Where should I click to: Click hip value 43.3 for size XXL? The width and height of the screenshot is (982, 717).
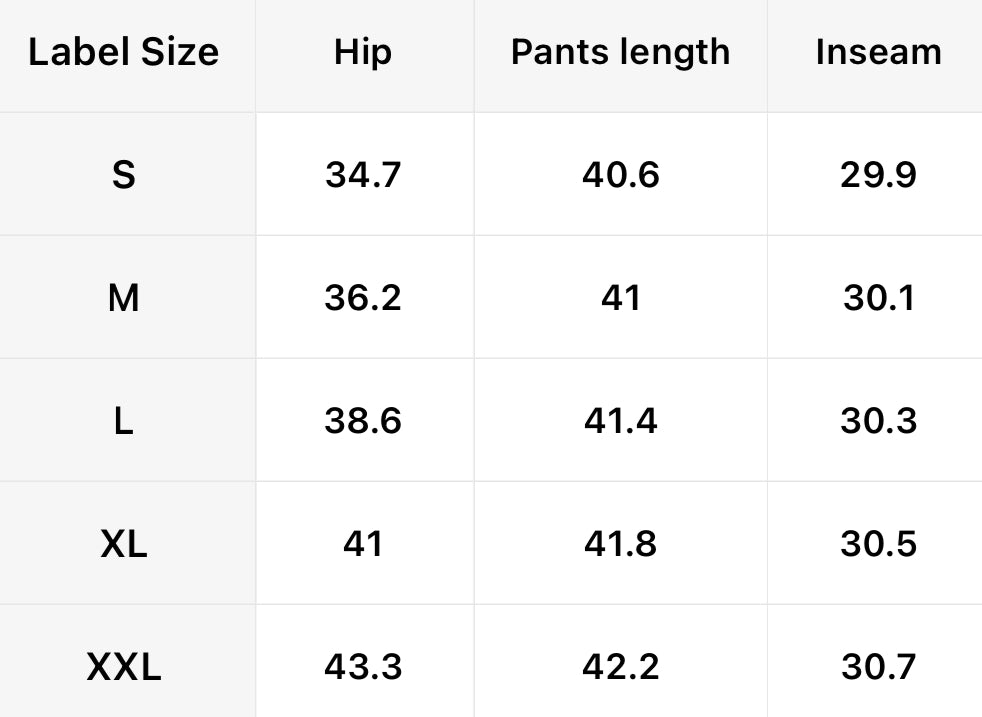pyautogui.click(x=362, y=667)
